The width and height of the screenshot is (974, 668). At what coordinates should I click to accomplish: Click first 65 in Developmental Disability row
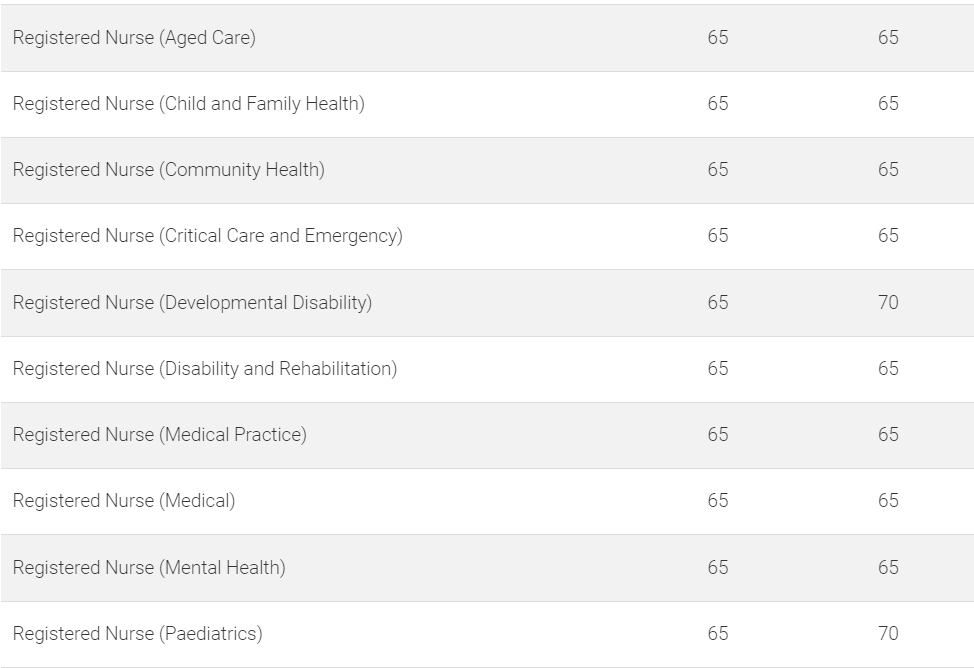click(x=718, y=303)
